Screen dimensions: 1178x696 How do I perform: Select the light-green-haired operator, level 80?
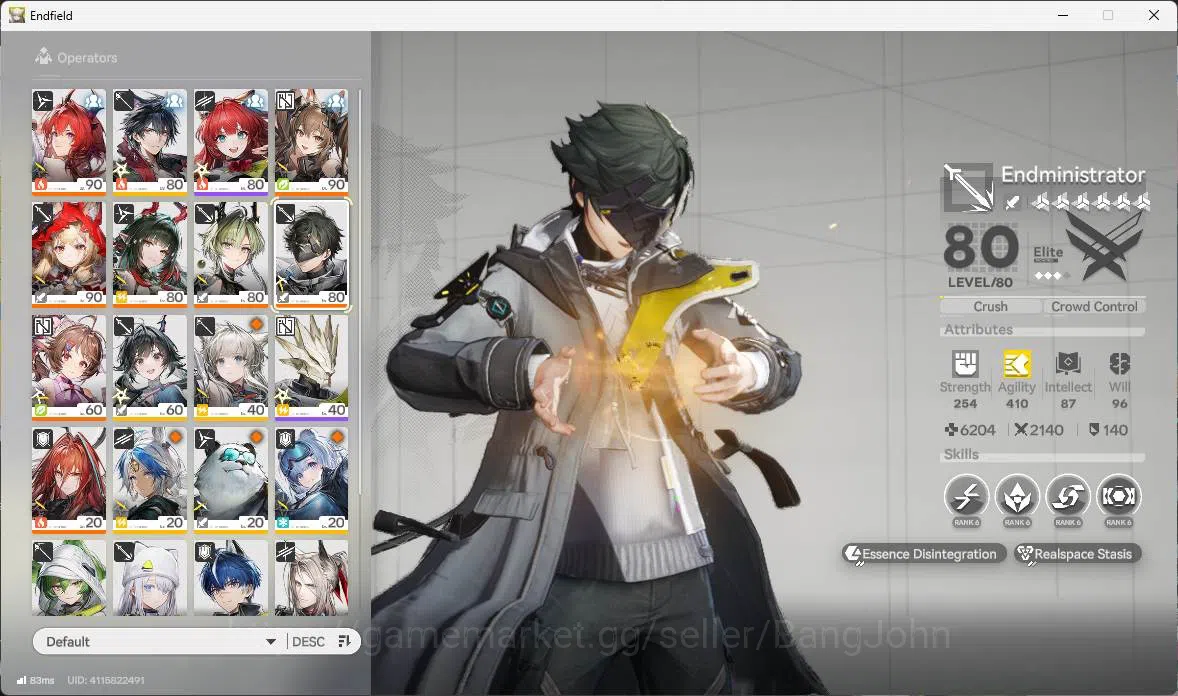coord(231,255)
